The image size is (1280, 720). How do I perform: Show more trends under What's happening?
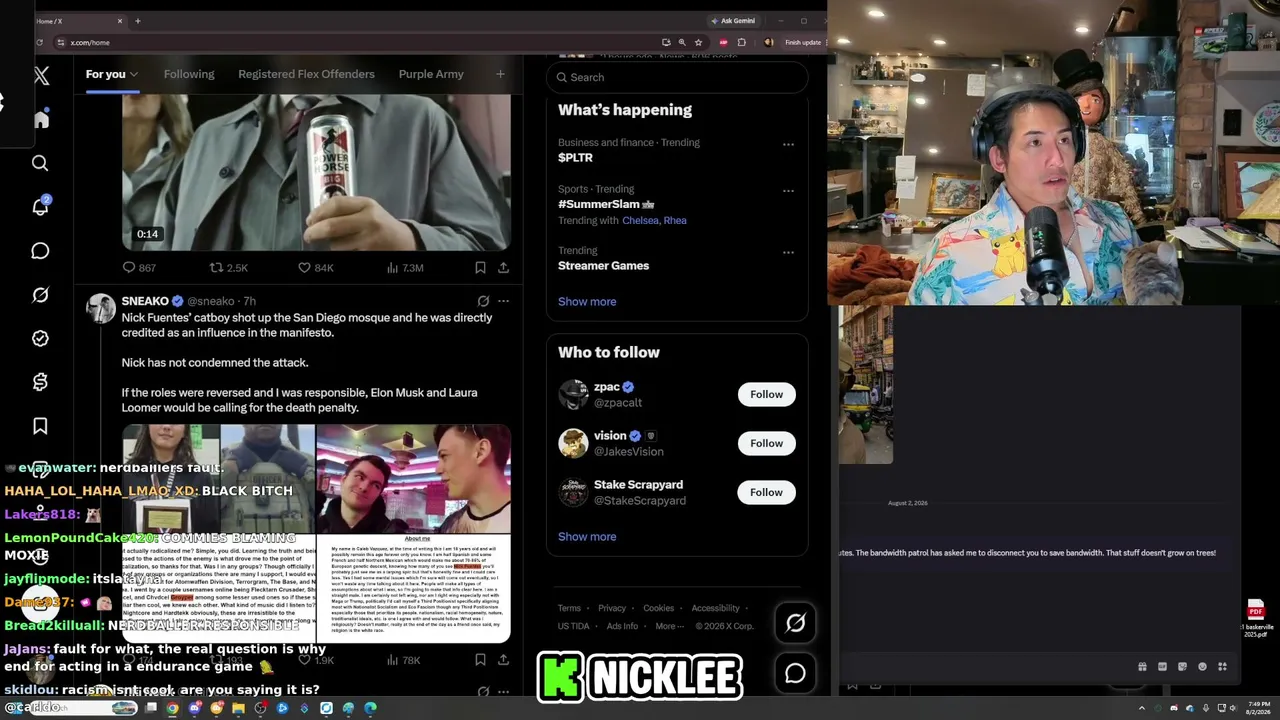[587, 302]
